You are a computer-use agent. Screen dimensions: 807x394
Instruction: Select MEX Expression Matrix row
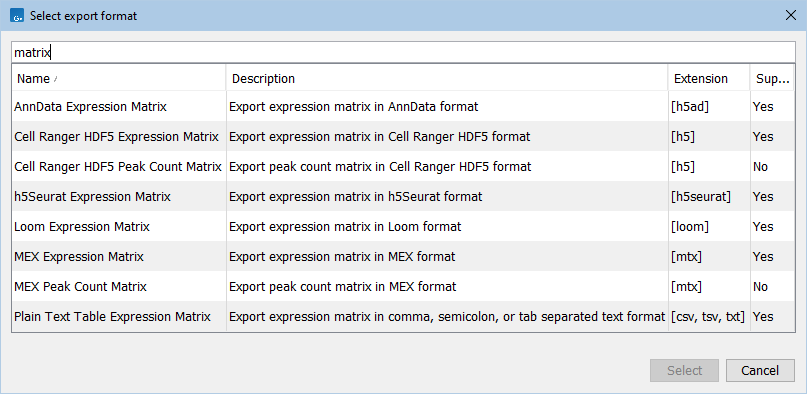[x=403, y=256]
